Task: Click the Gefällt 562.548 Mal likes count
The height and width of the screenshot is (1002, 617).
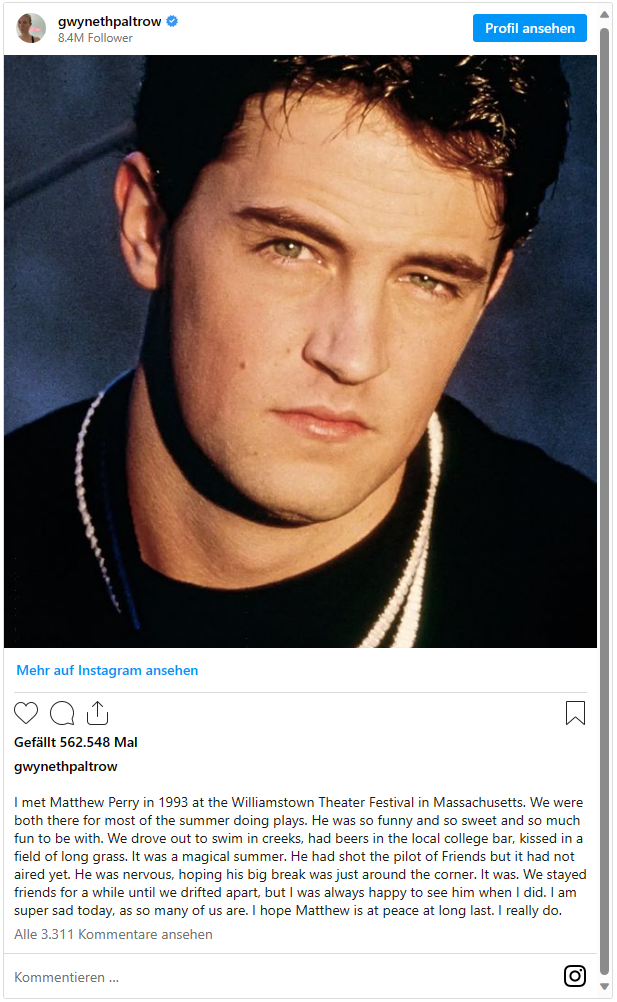Action: tap(76, 742)
